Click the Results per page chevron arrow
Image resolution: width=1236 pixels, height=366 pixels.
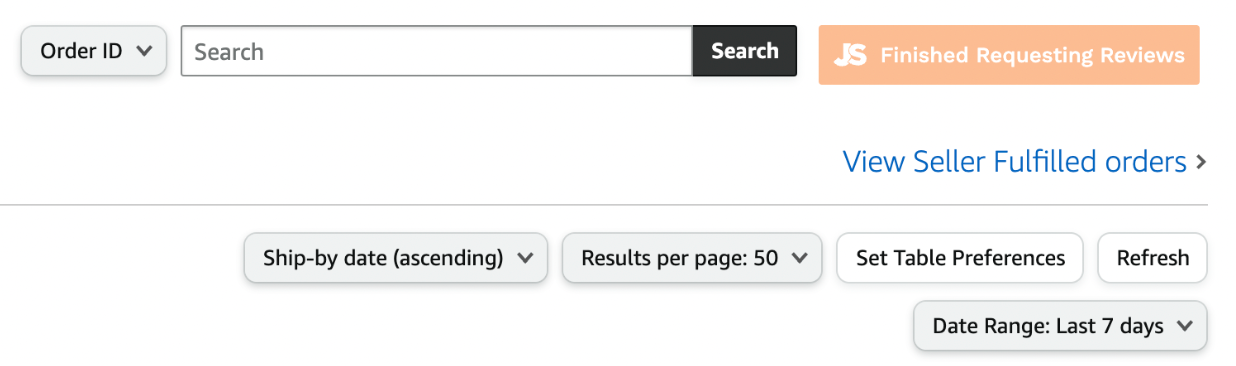coord(799,258)
